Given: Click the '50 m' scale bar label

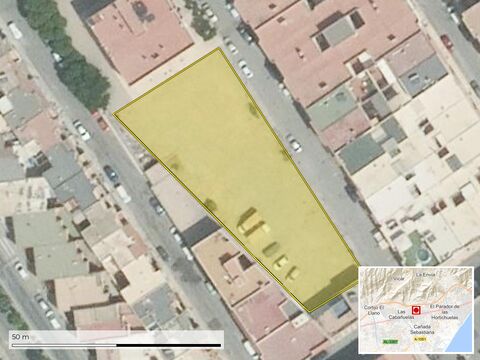Looking at the screenshot, I should tap(21, 337).
